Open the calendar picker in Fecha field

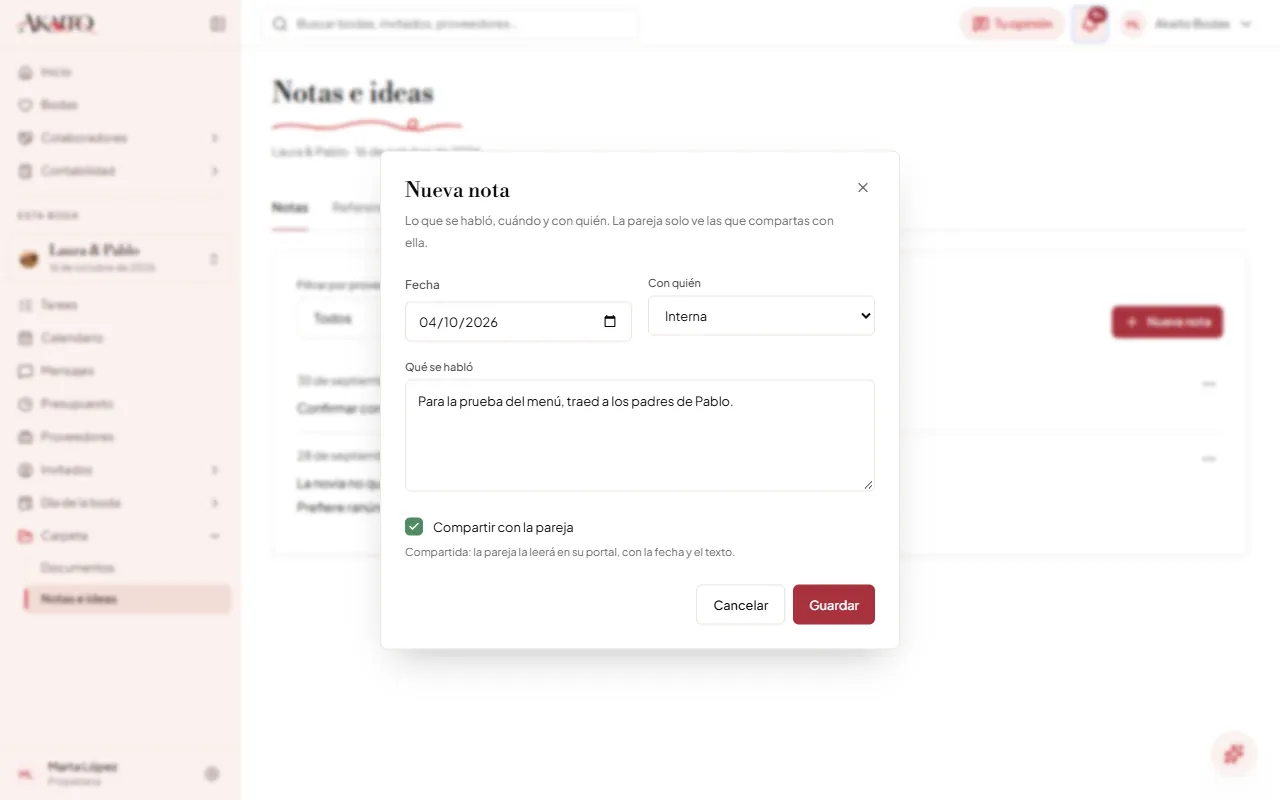coord(610,322)
